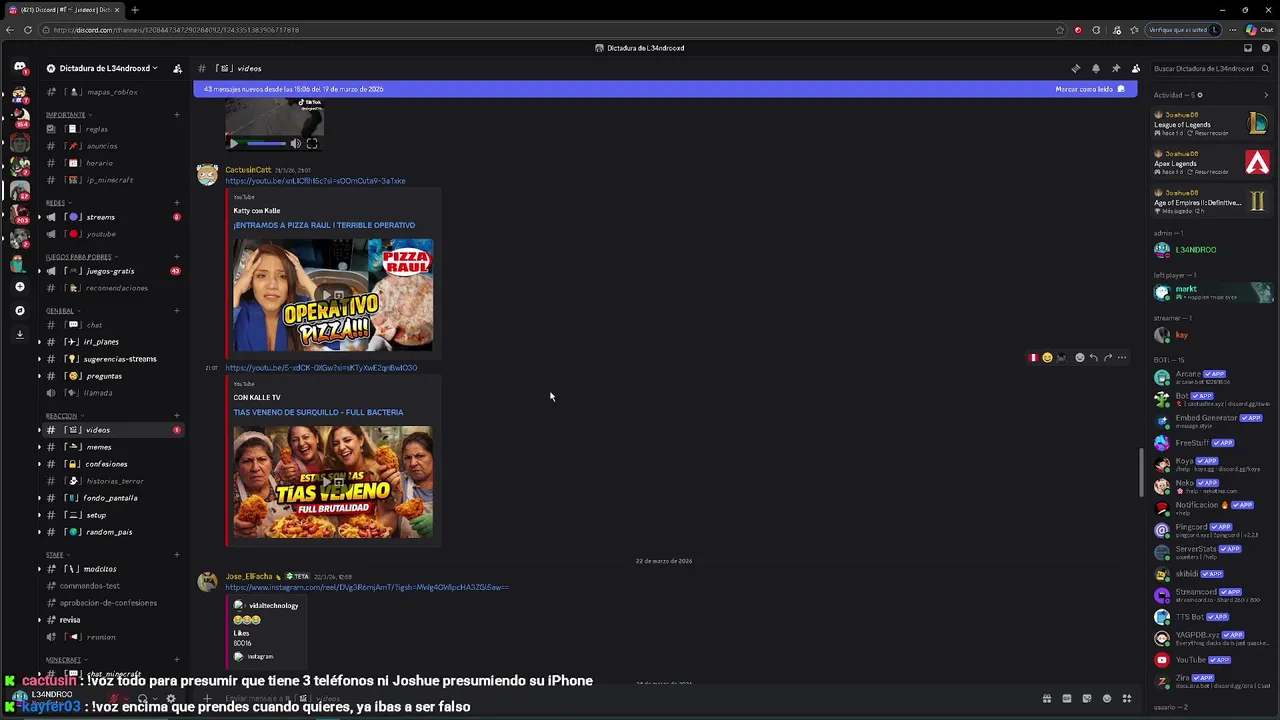Open the Apex Legends activity icon
1280x720 pixels.
1257,161
